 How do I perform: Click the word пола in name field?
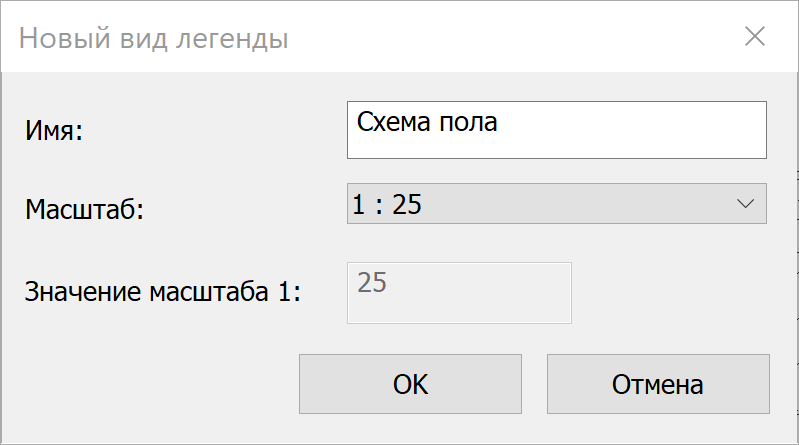[468, 122]
